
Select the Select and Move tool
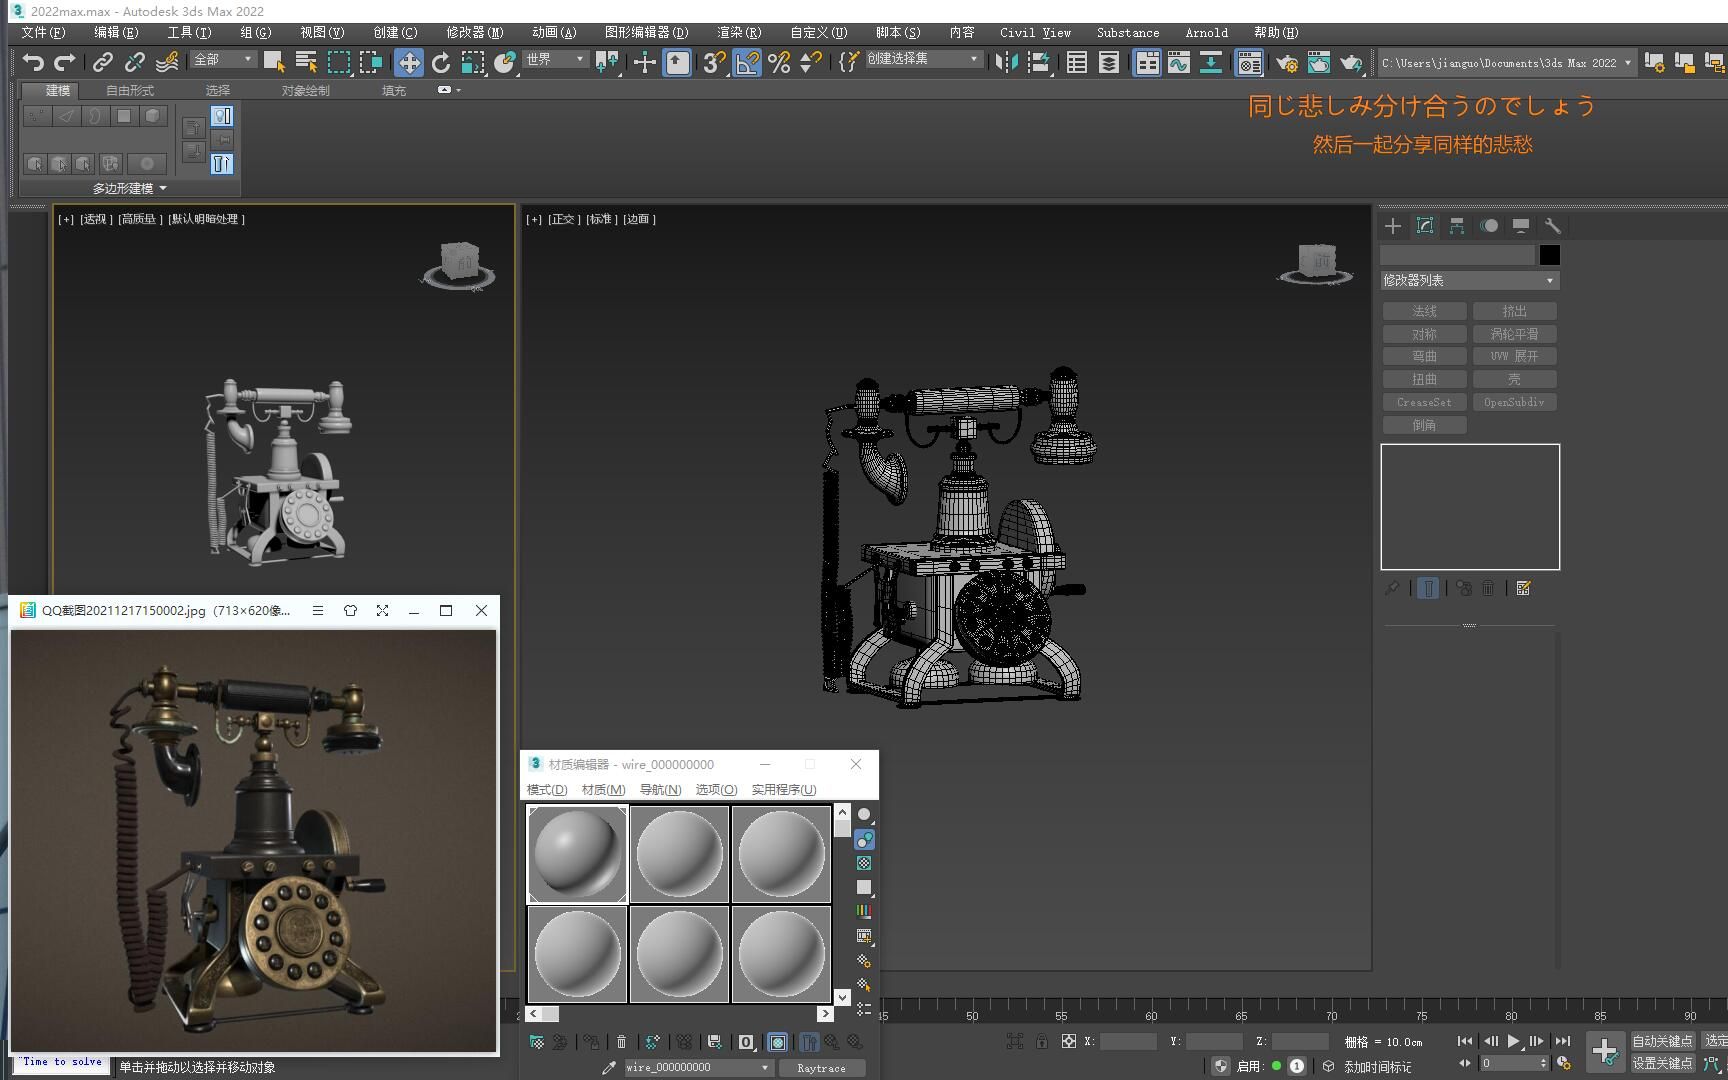point(408,63)
